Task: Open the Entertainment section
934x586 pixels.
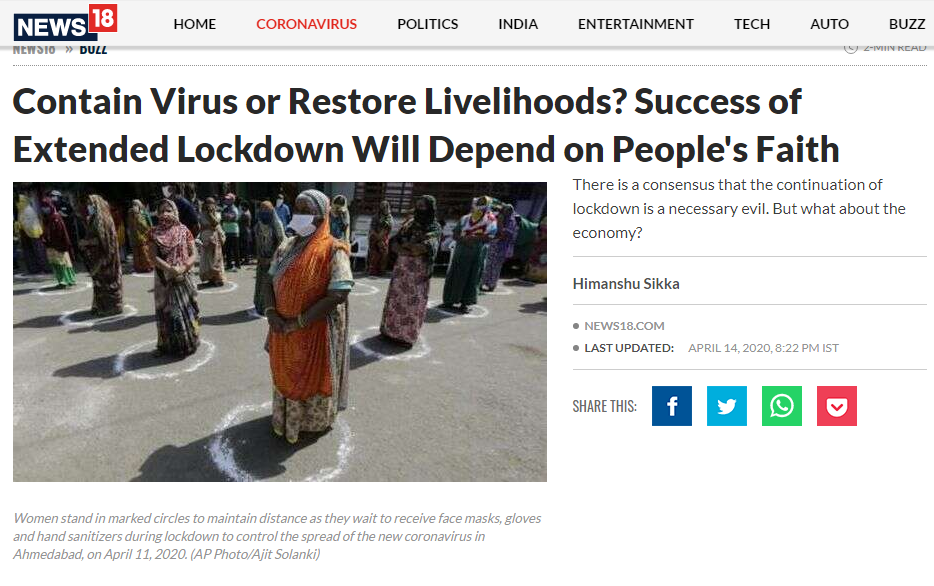Action: click(636, 24)
